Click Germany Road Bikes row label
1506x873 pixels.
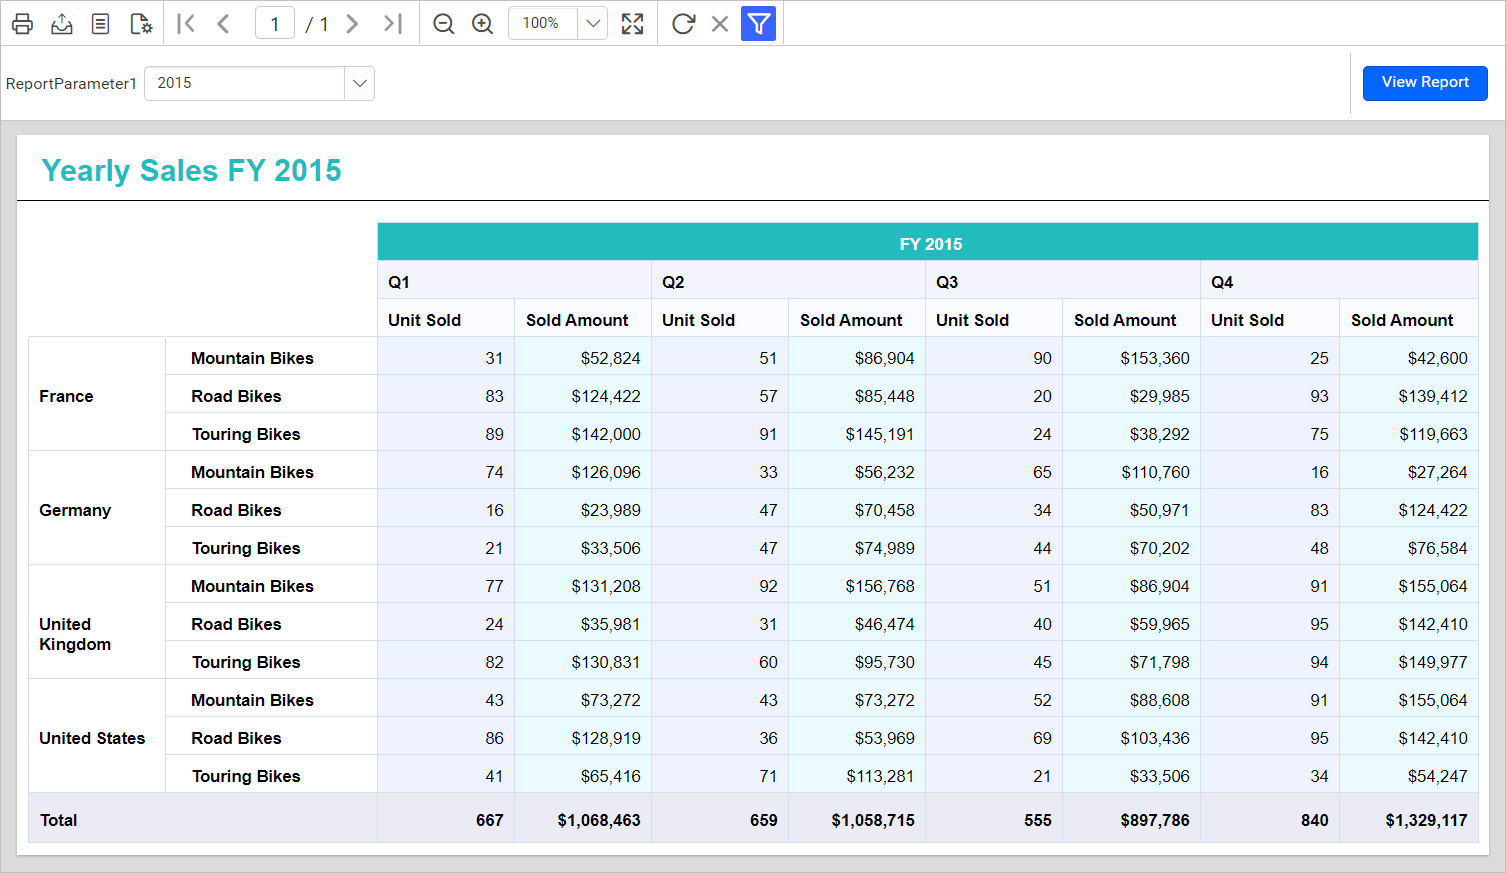[236, 510]
